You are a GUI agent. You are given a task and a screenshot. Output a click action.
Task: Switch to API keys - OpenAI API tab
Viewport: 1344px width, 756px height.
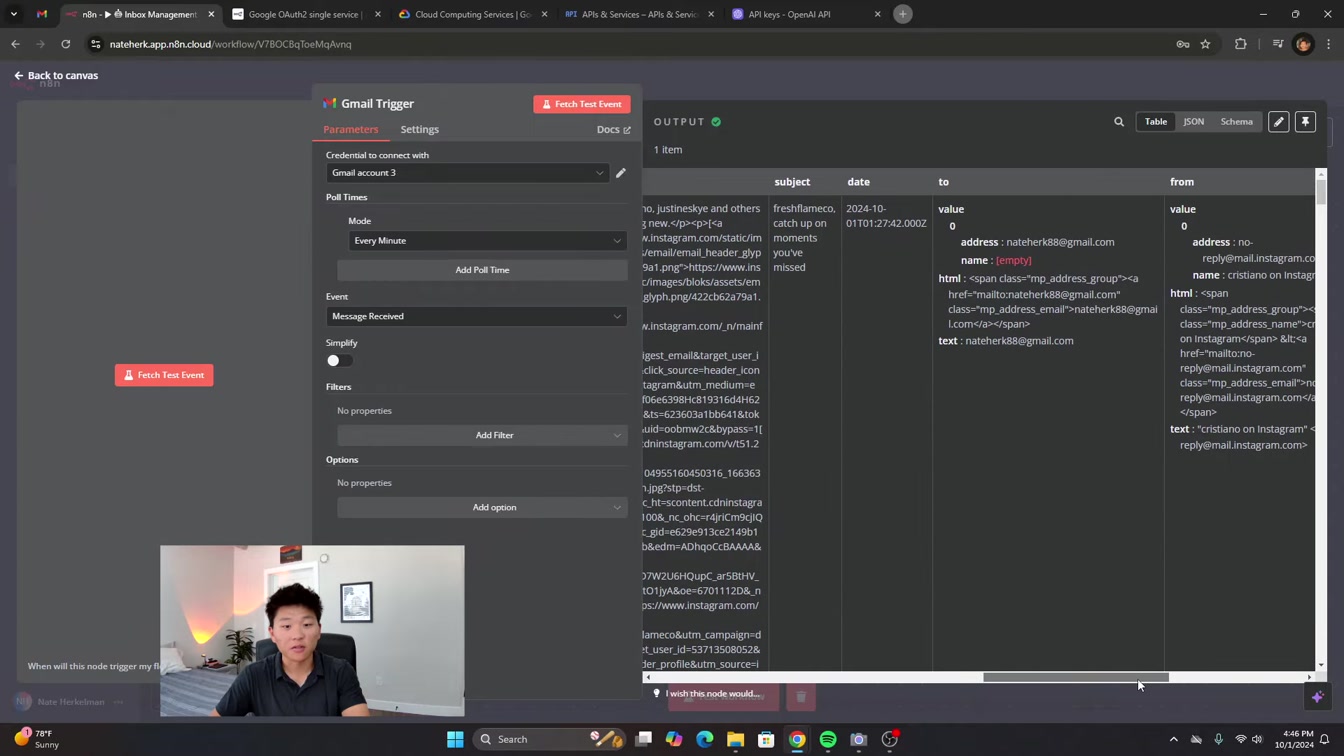(805, 14)
